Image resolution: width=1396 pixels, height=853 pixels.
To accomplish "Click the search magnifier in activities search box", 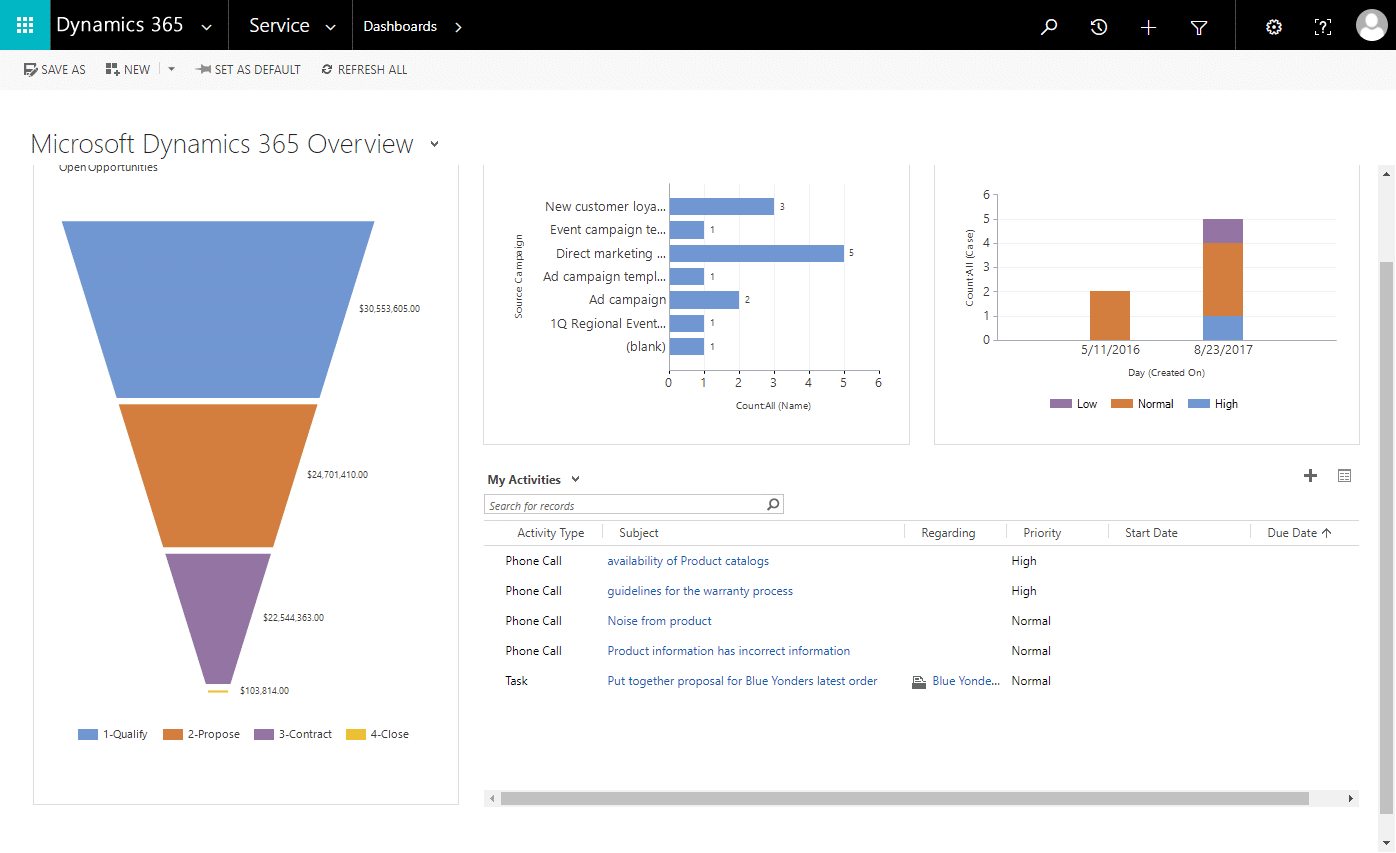I will coord(773,505).
